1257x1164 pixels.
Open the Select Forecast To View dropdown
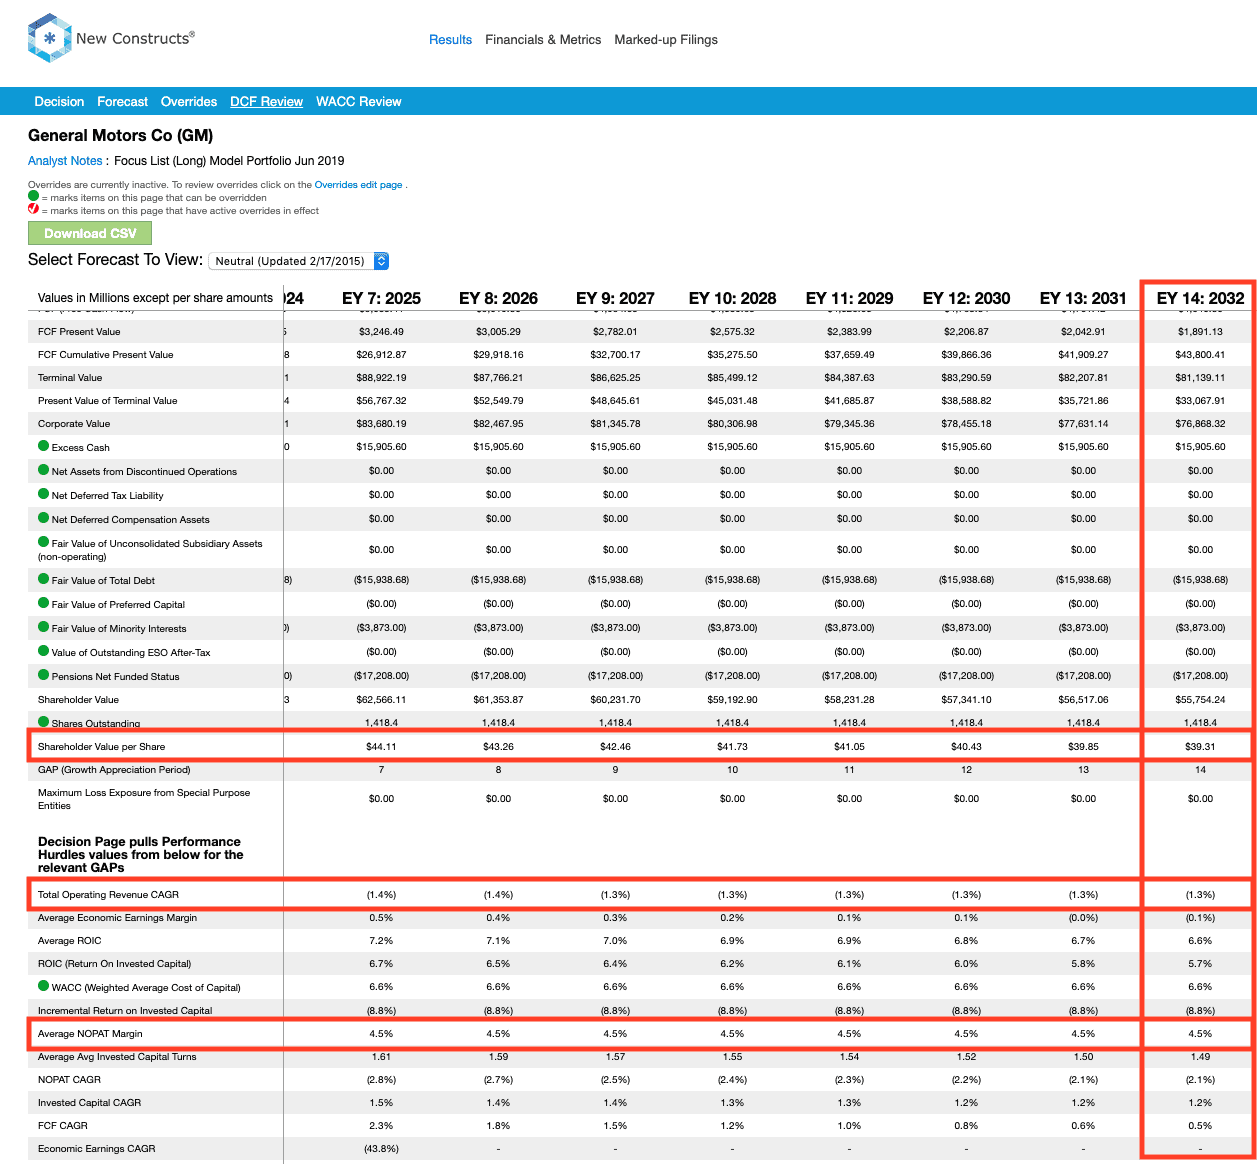(300, 261)
